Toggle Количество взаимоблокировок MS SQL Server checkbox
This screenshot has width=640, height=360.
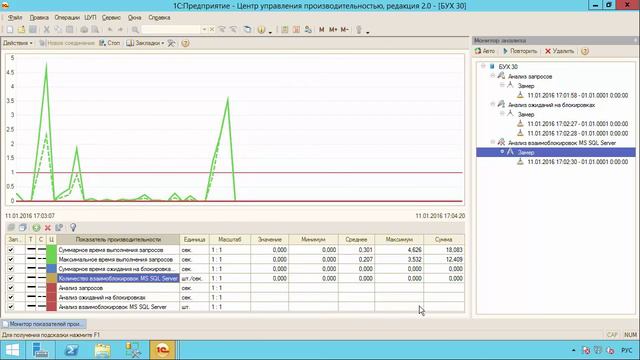click(11, 278)
